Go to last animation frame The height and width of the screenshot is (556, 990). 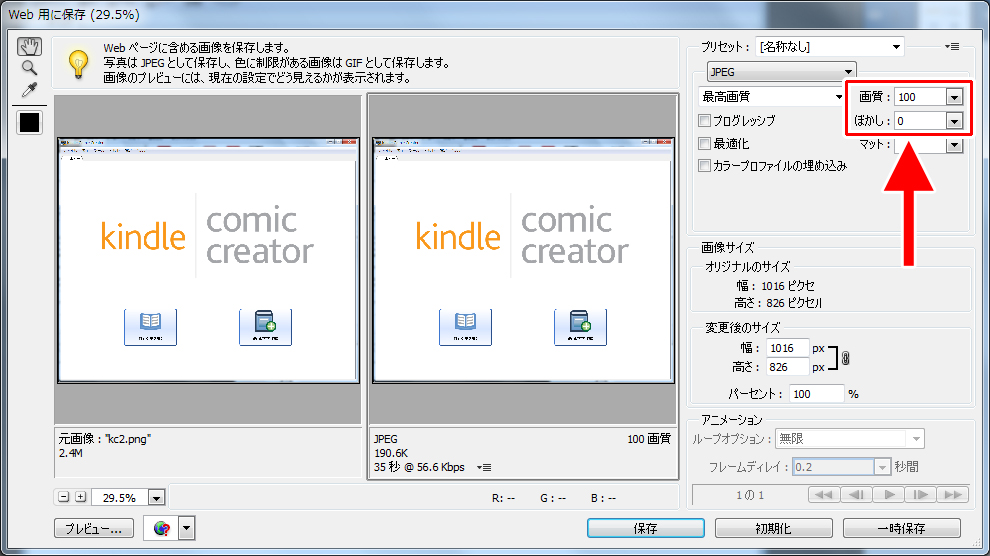pyautogui.click(x=953, y=495)
